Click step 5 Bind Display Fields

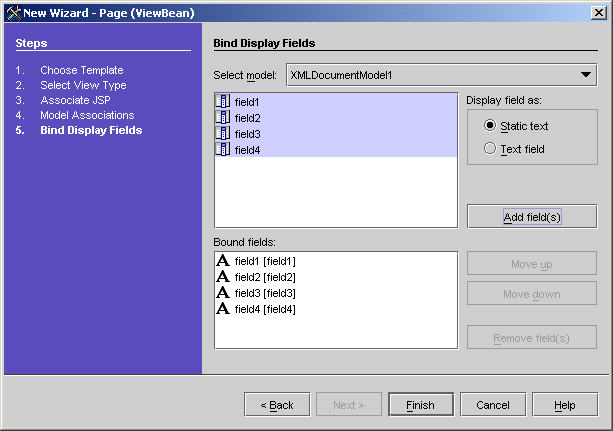[91, 130]
